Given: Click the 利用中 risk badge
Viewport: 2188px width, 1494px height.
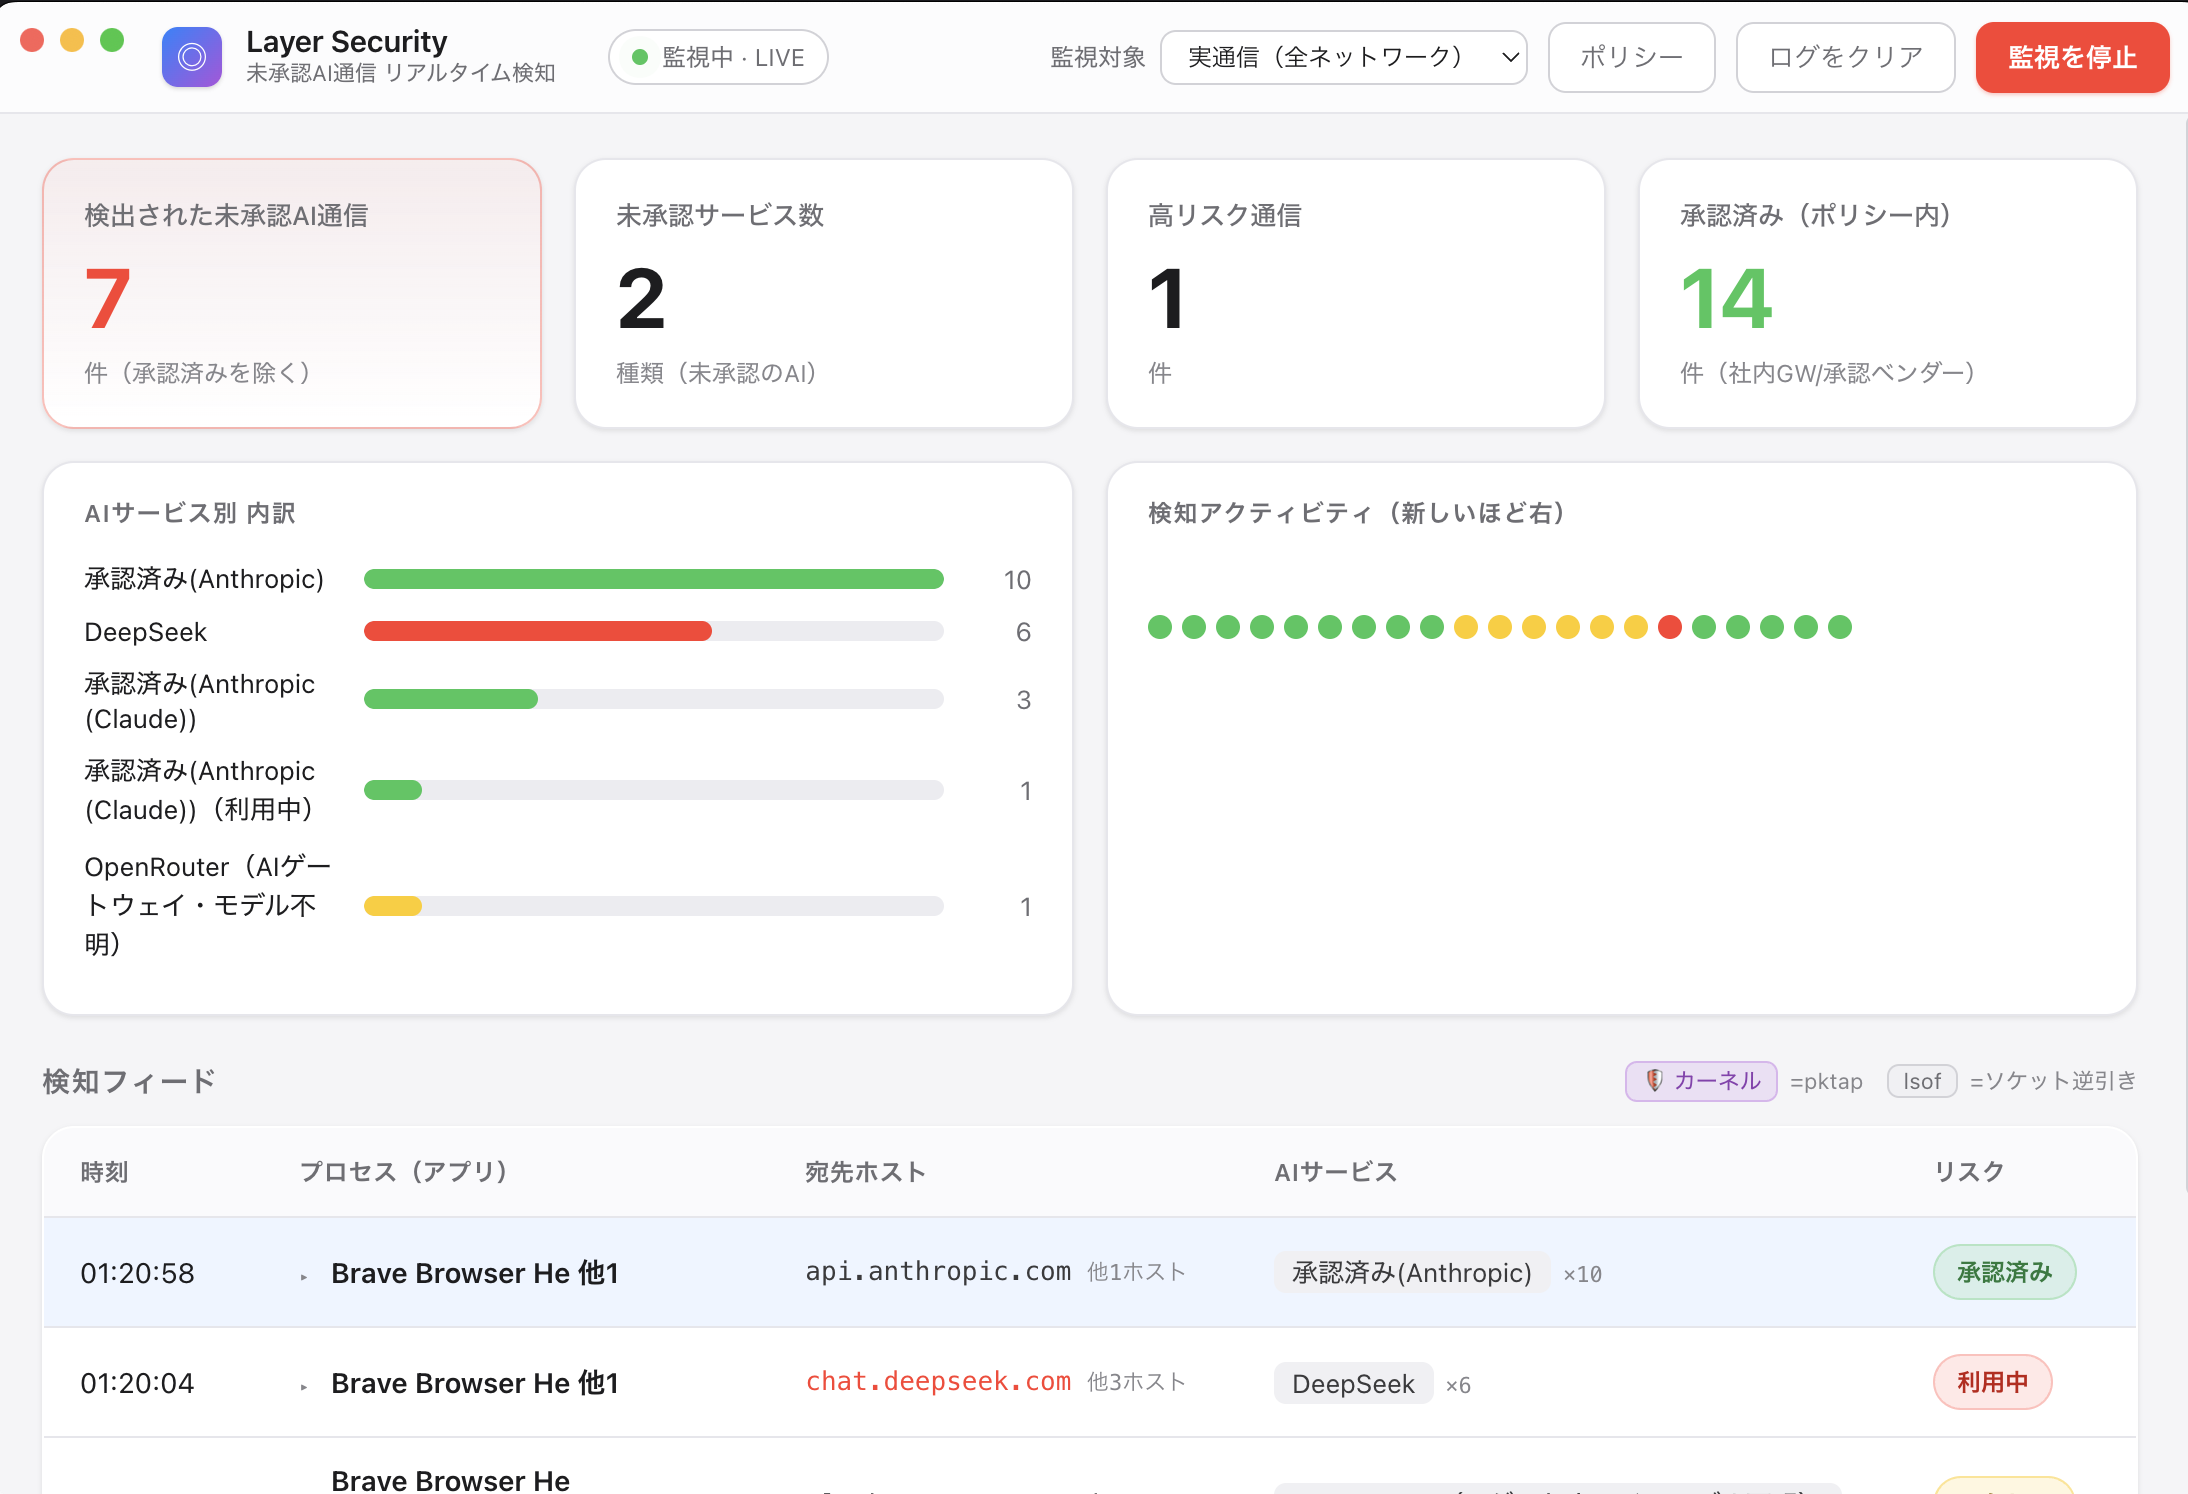Looking at the screenshot, I should tap(1992, 1382).
